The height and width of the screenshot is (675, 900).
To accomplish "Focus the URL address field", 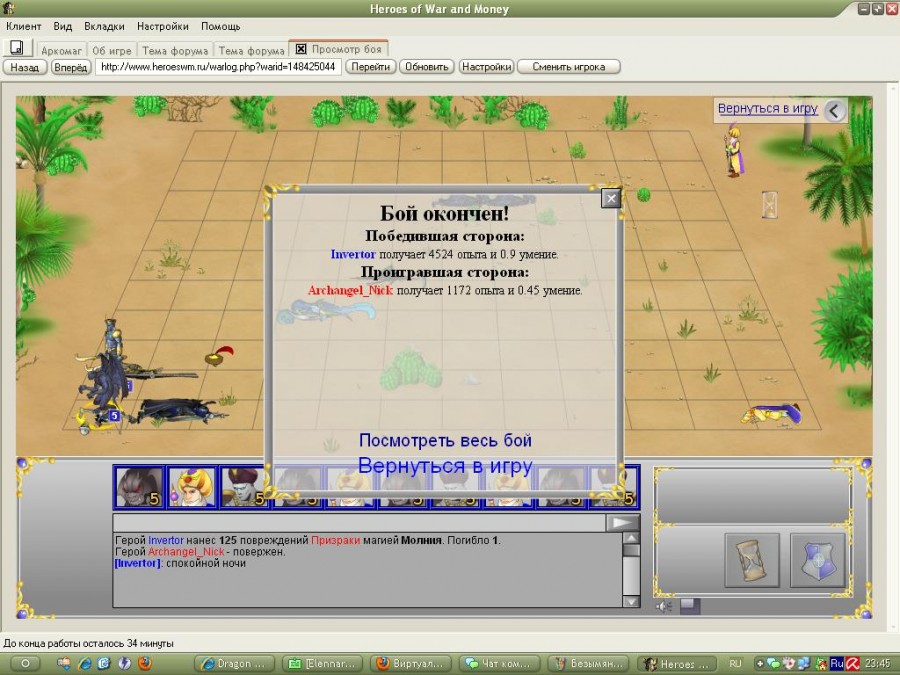I will coord(218,67).
